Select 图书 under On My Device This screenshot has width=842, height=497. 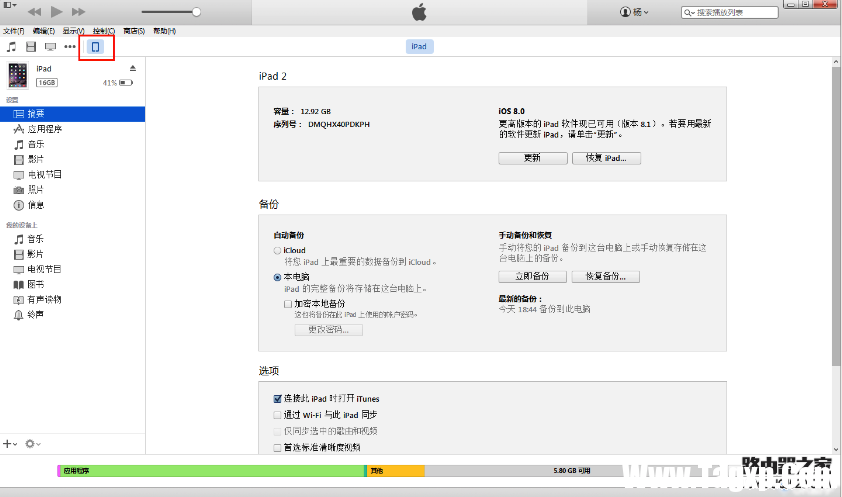pos(72,284)
